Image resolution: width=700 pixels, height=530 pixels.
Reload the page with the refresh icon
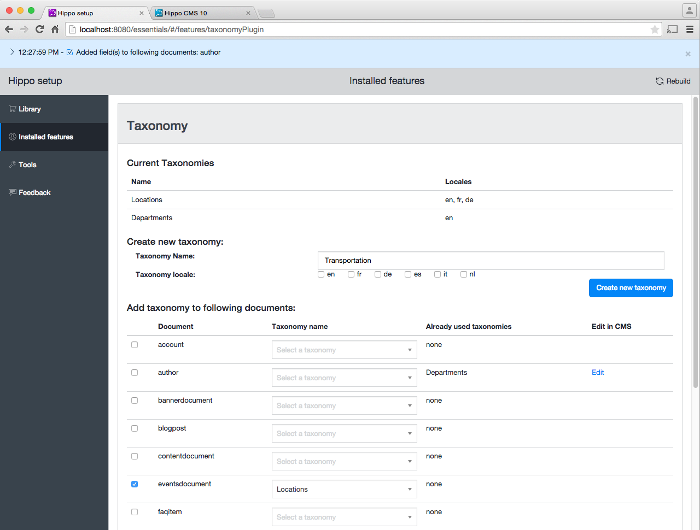pos(40,29)
